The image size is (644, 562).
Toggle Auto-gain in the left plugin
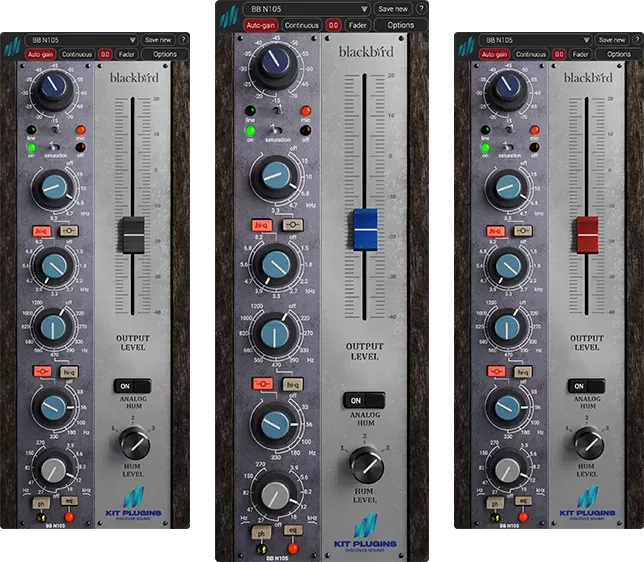pos(40,54)
